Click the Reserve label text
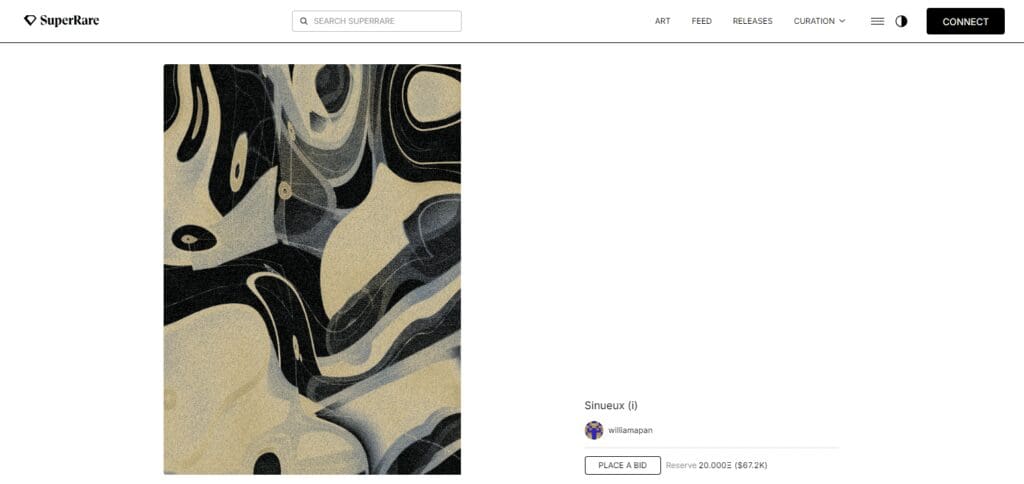The height and width of the screenshot is (484, 1024). [x=680, y=466]
